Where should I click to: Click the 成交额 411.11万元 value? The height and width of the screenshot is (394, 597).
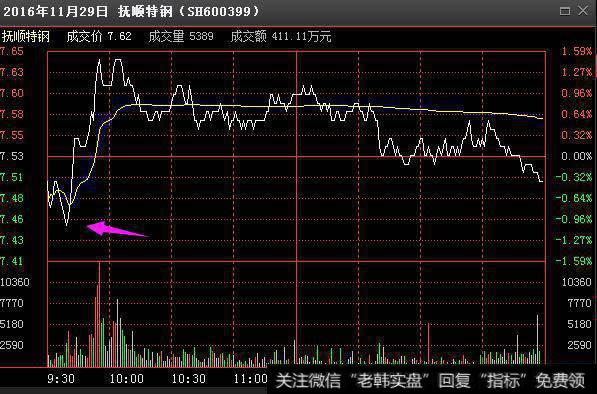(x=281, y=37)
